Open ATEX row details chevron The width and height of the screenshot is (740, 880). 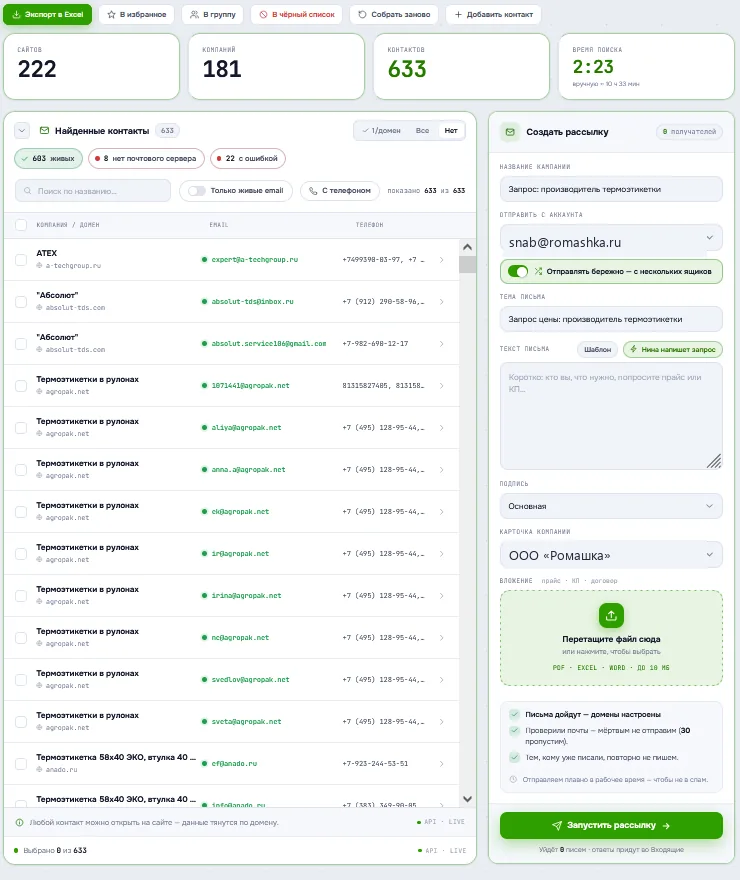pos(442,259)
